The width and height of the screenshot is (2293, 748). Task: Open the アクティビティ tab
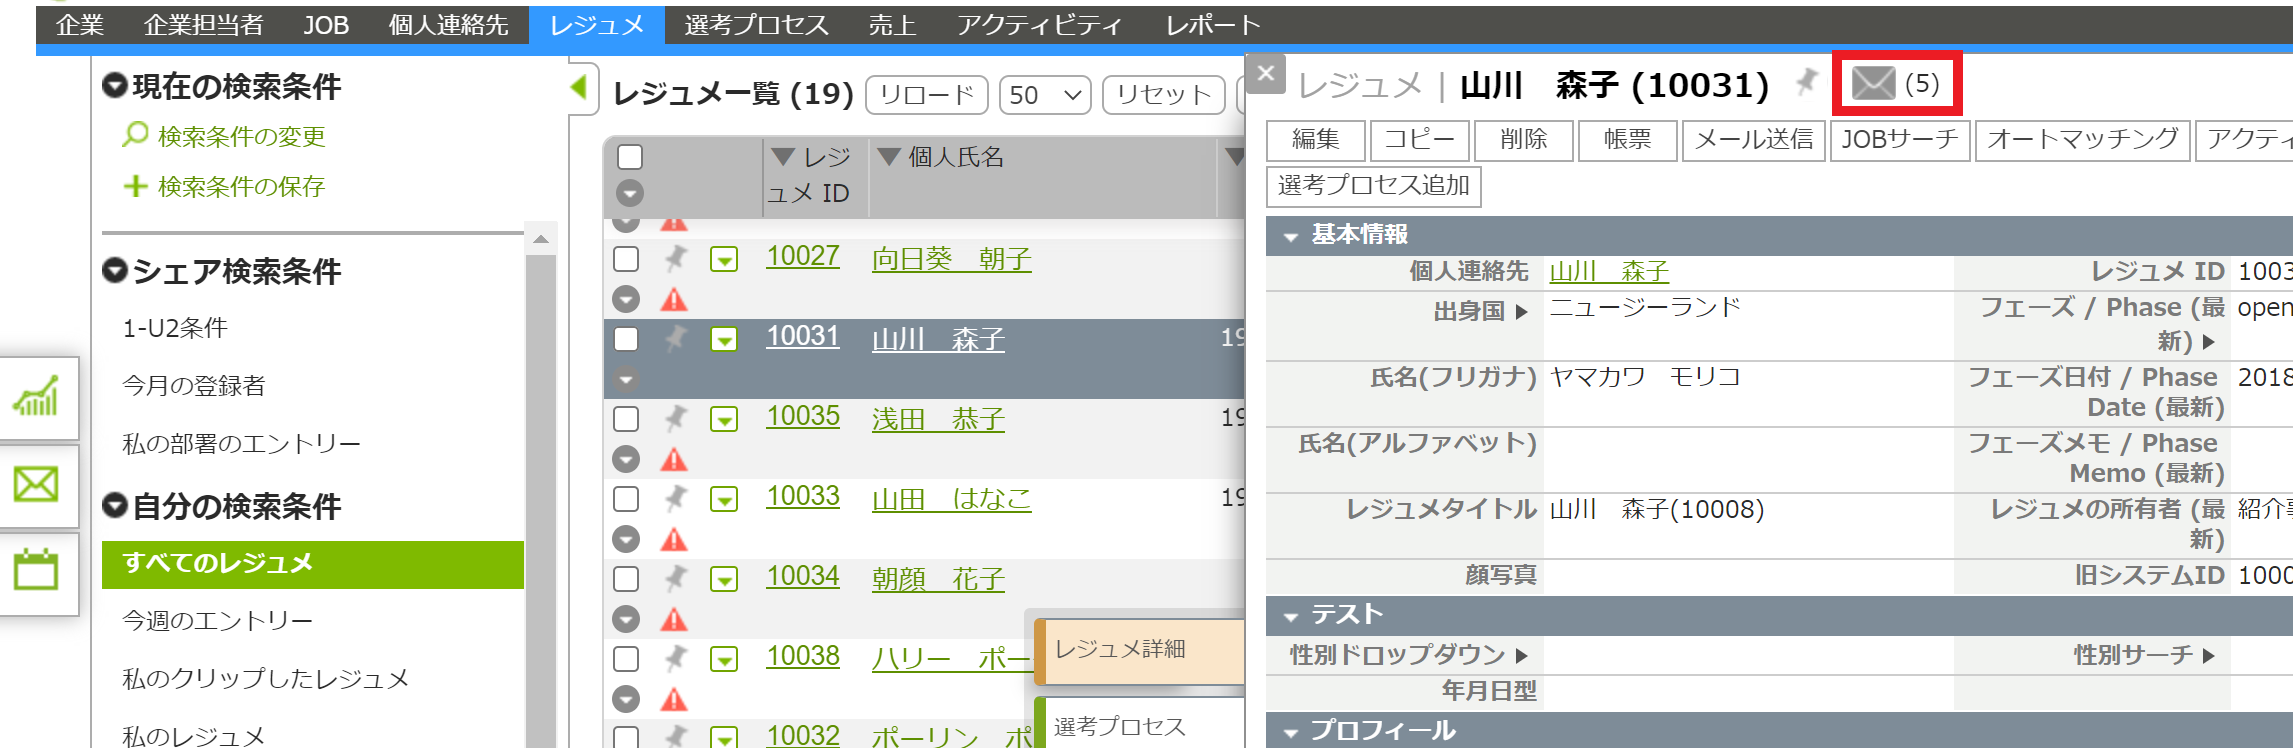1039,25
